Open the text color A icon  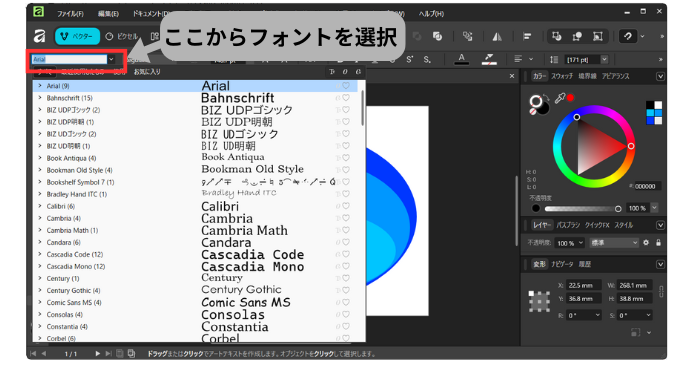pyautogui.click(x=462, y=59)
